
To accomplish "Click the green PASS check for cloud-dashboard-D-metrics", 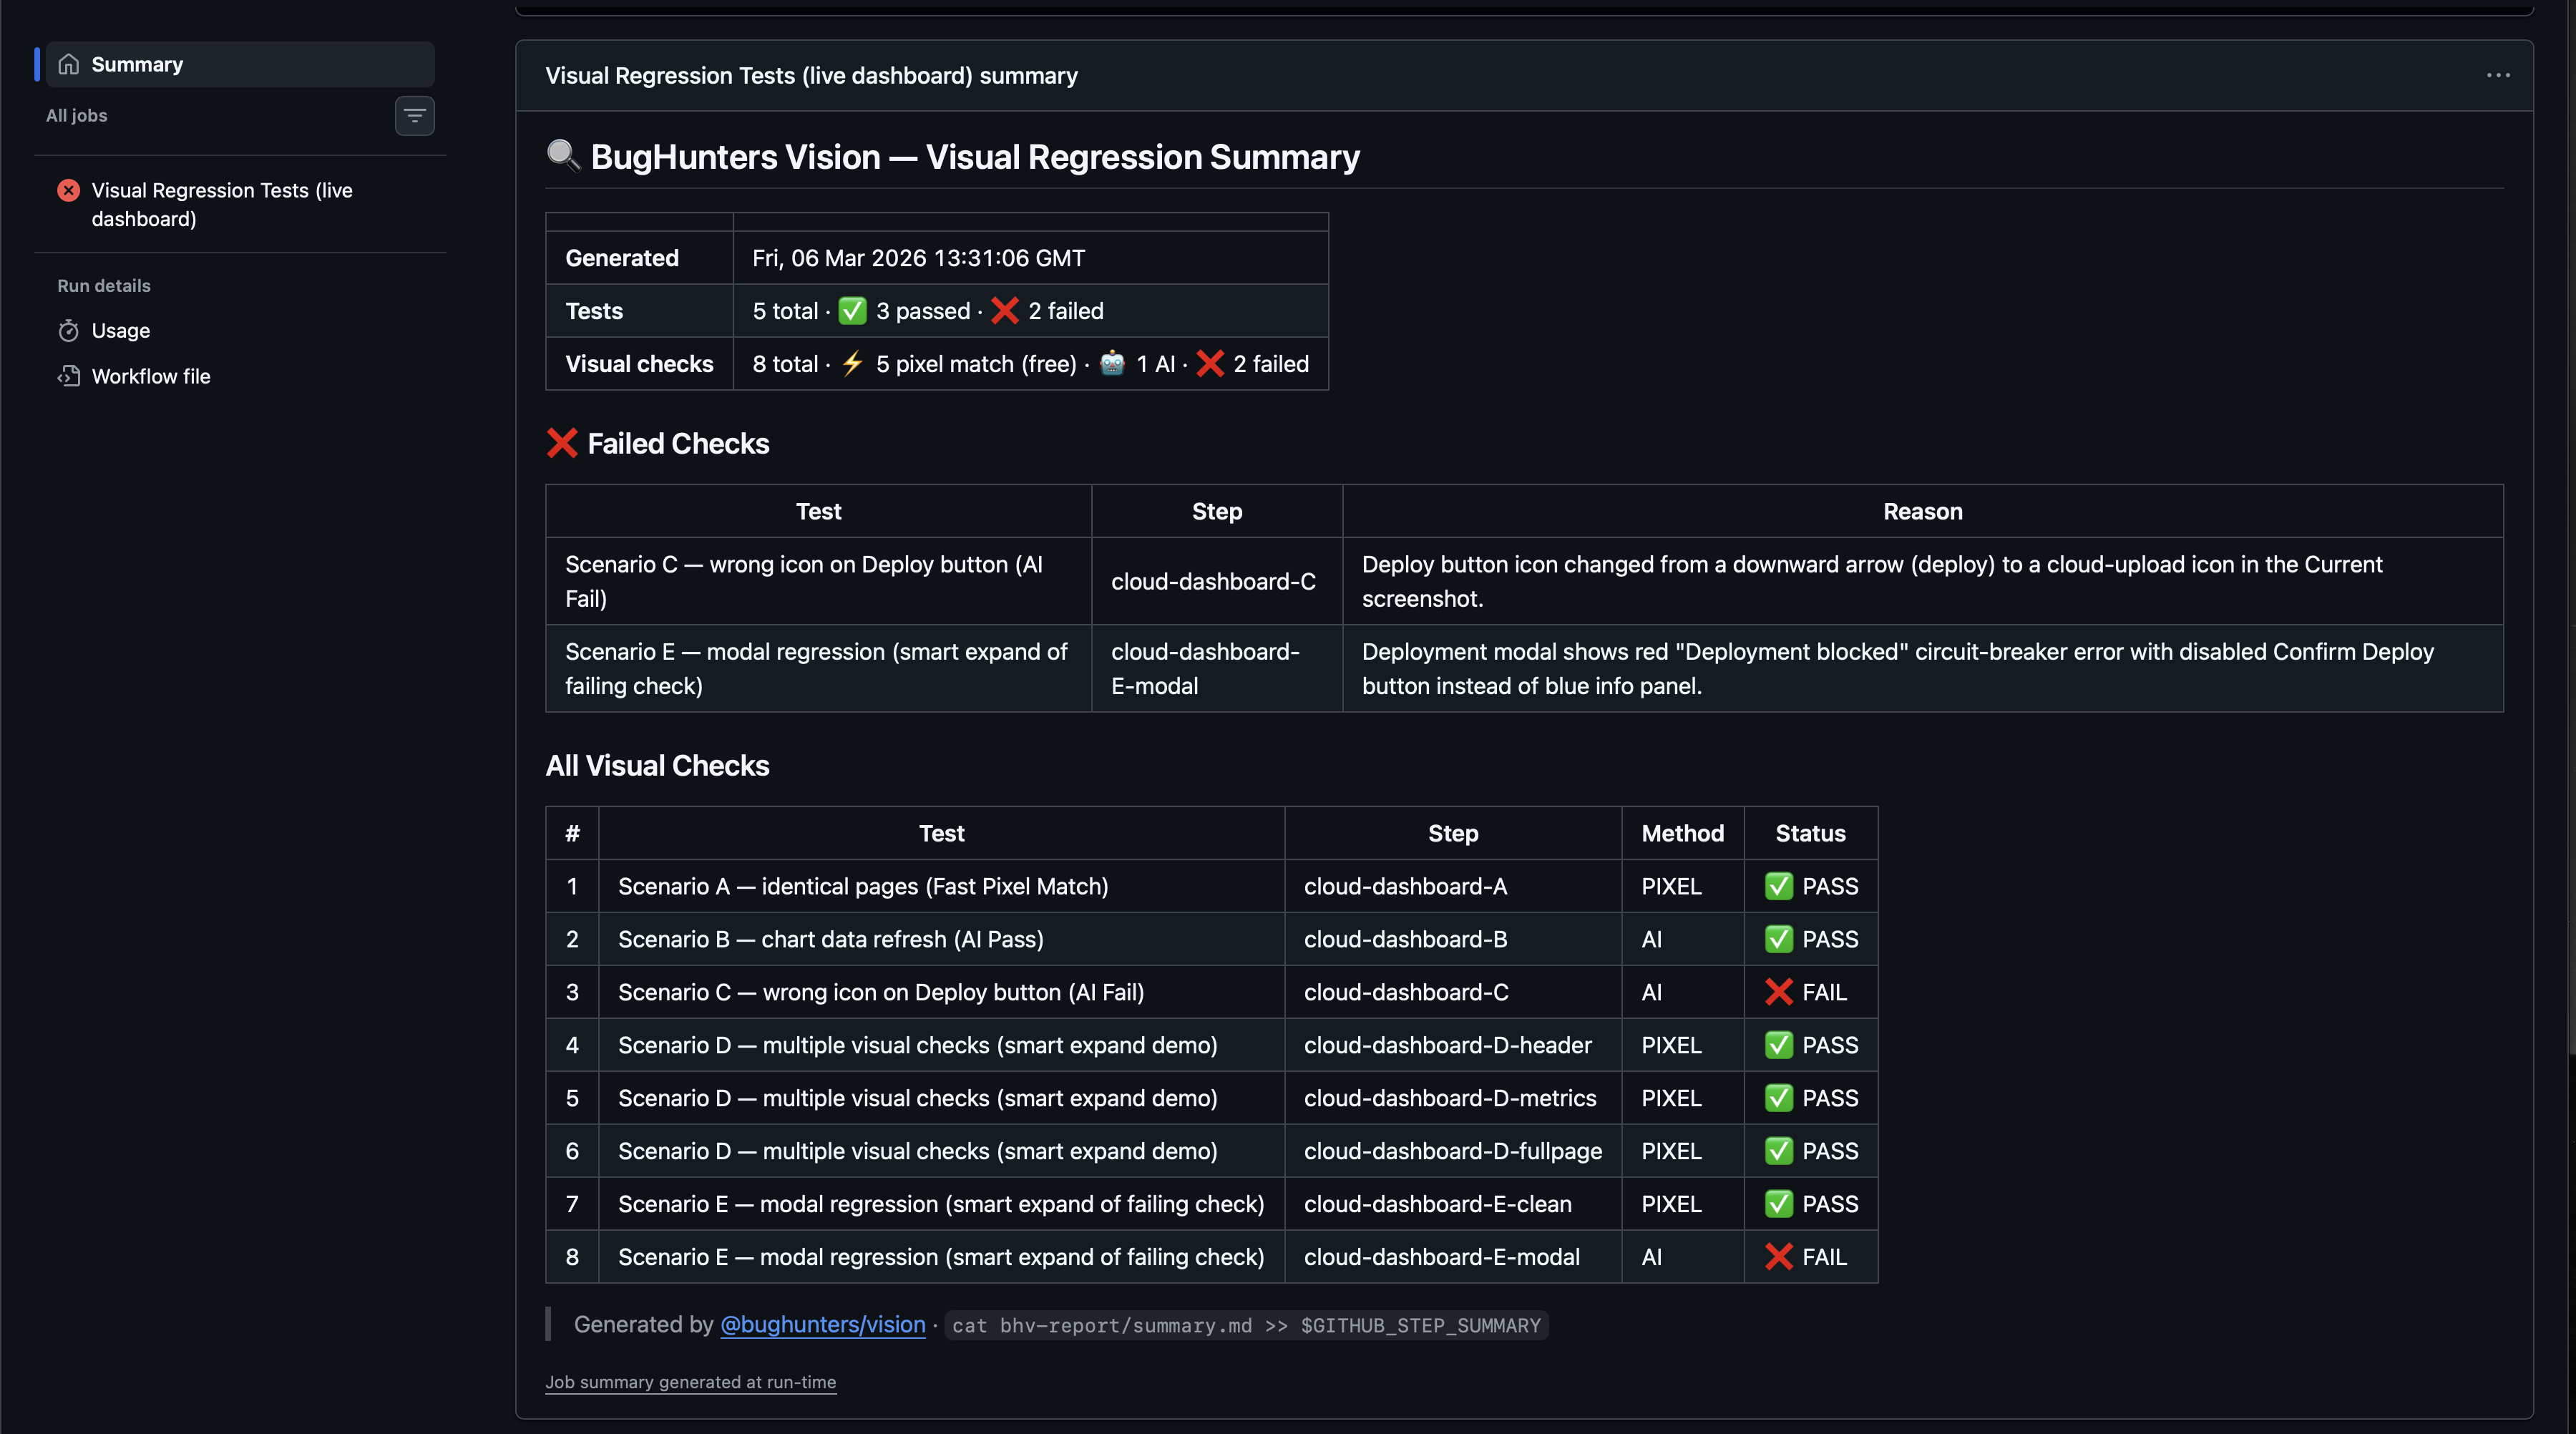I will pyautogui.click(x=1779, y=1098).
